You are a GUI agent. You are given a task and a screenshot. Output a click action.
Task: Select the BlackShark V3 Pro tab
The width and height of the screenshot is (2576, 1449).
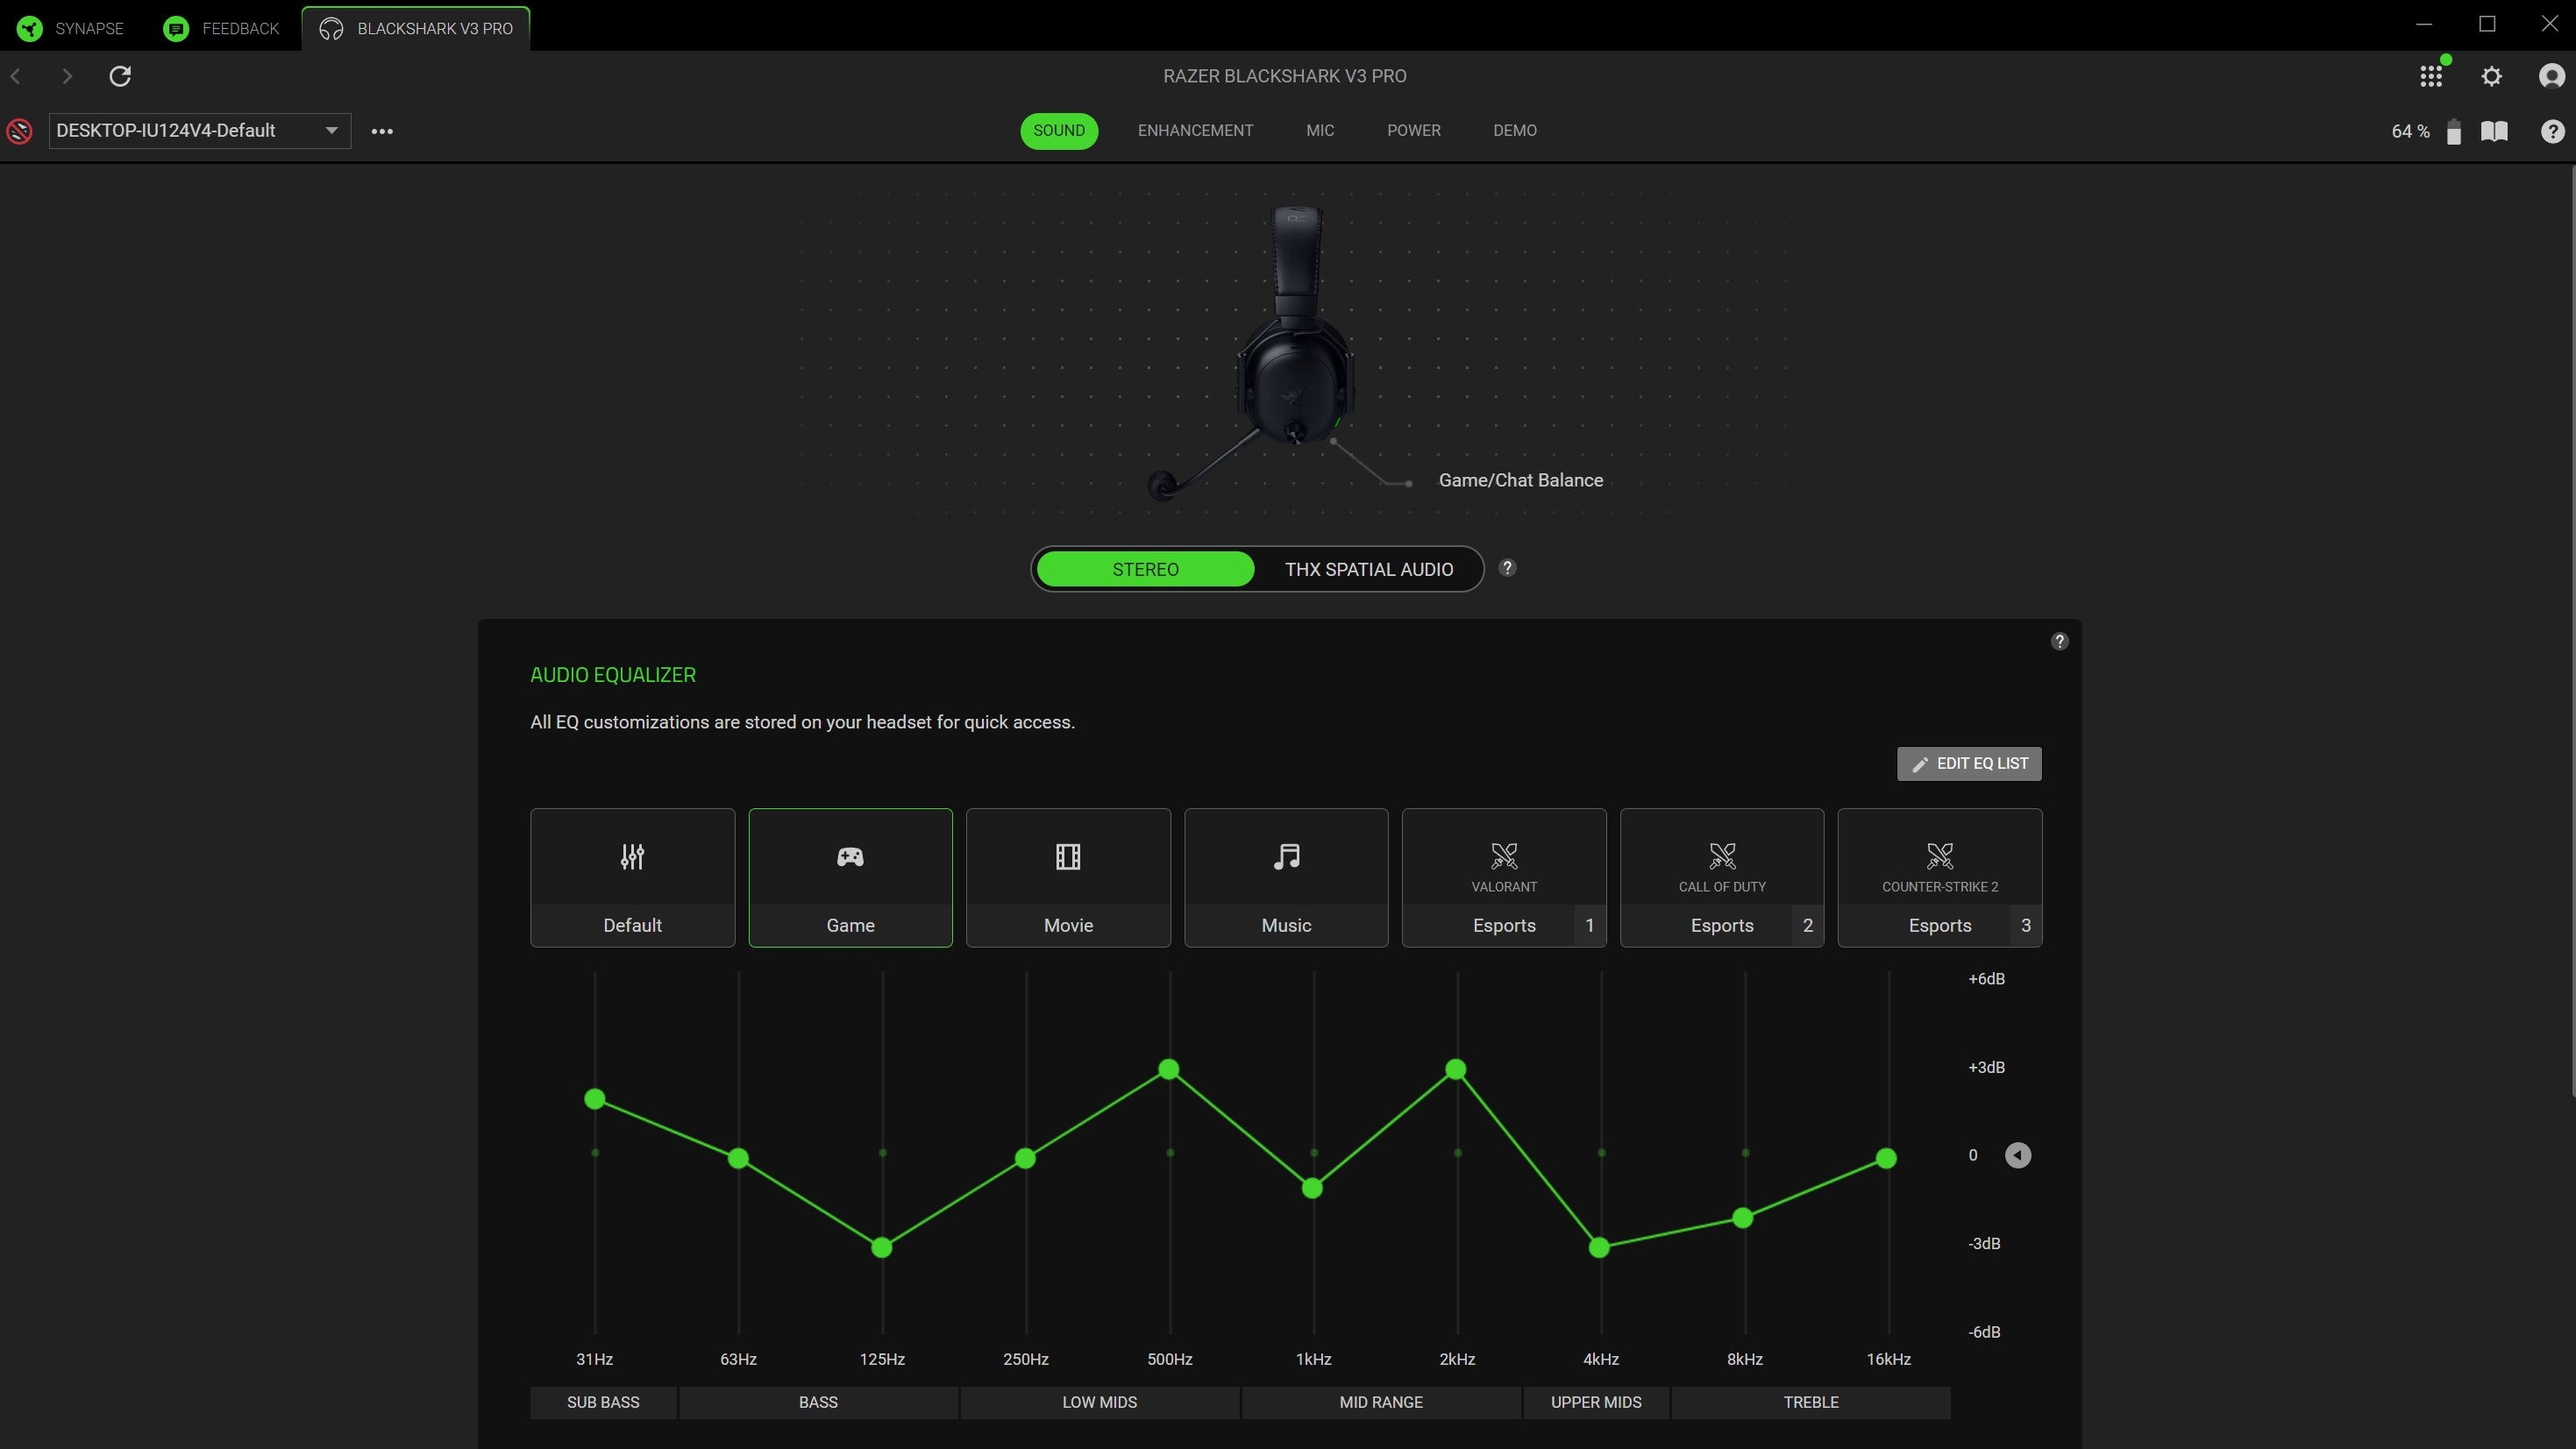click(416, 28)
